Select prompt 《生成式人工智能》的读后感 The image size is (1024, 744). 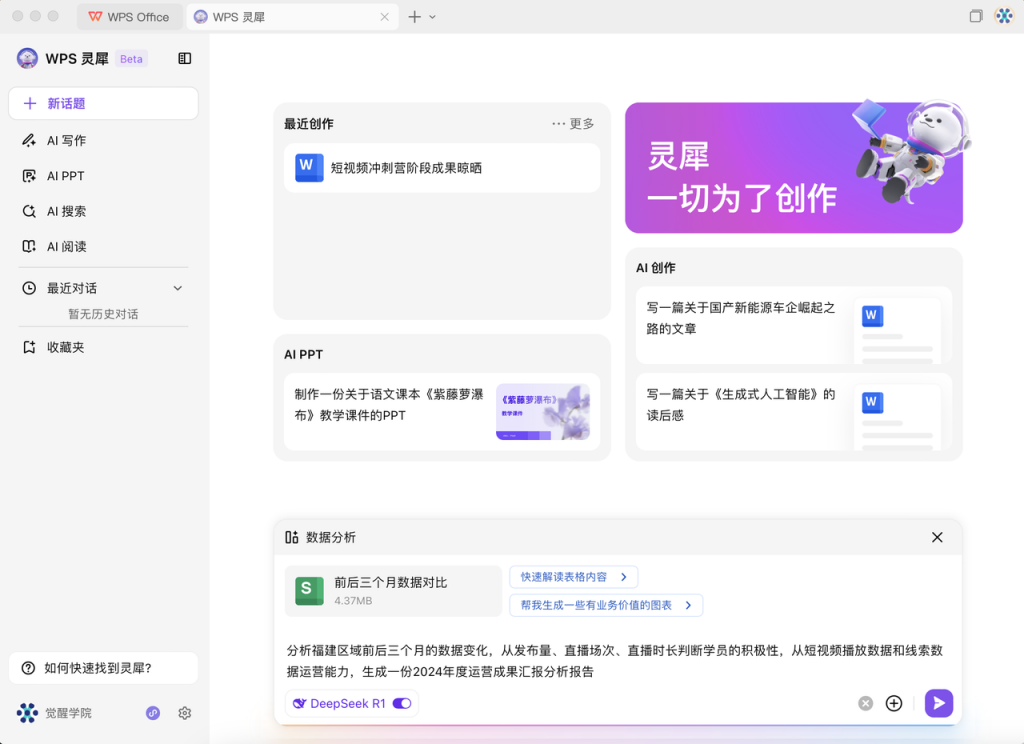click(x=793, y=412)
